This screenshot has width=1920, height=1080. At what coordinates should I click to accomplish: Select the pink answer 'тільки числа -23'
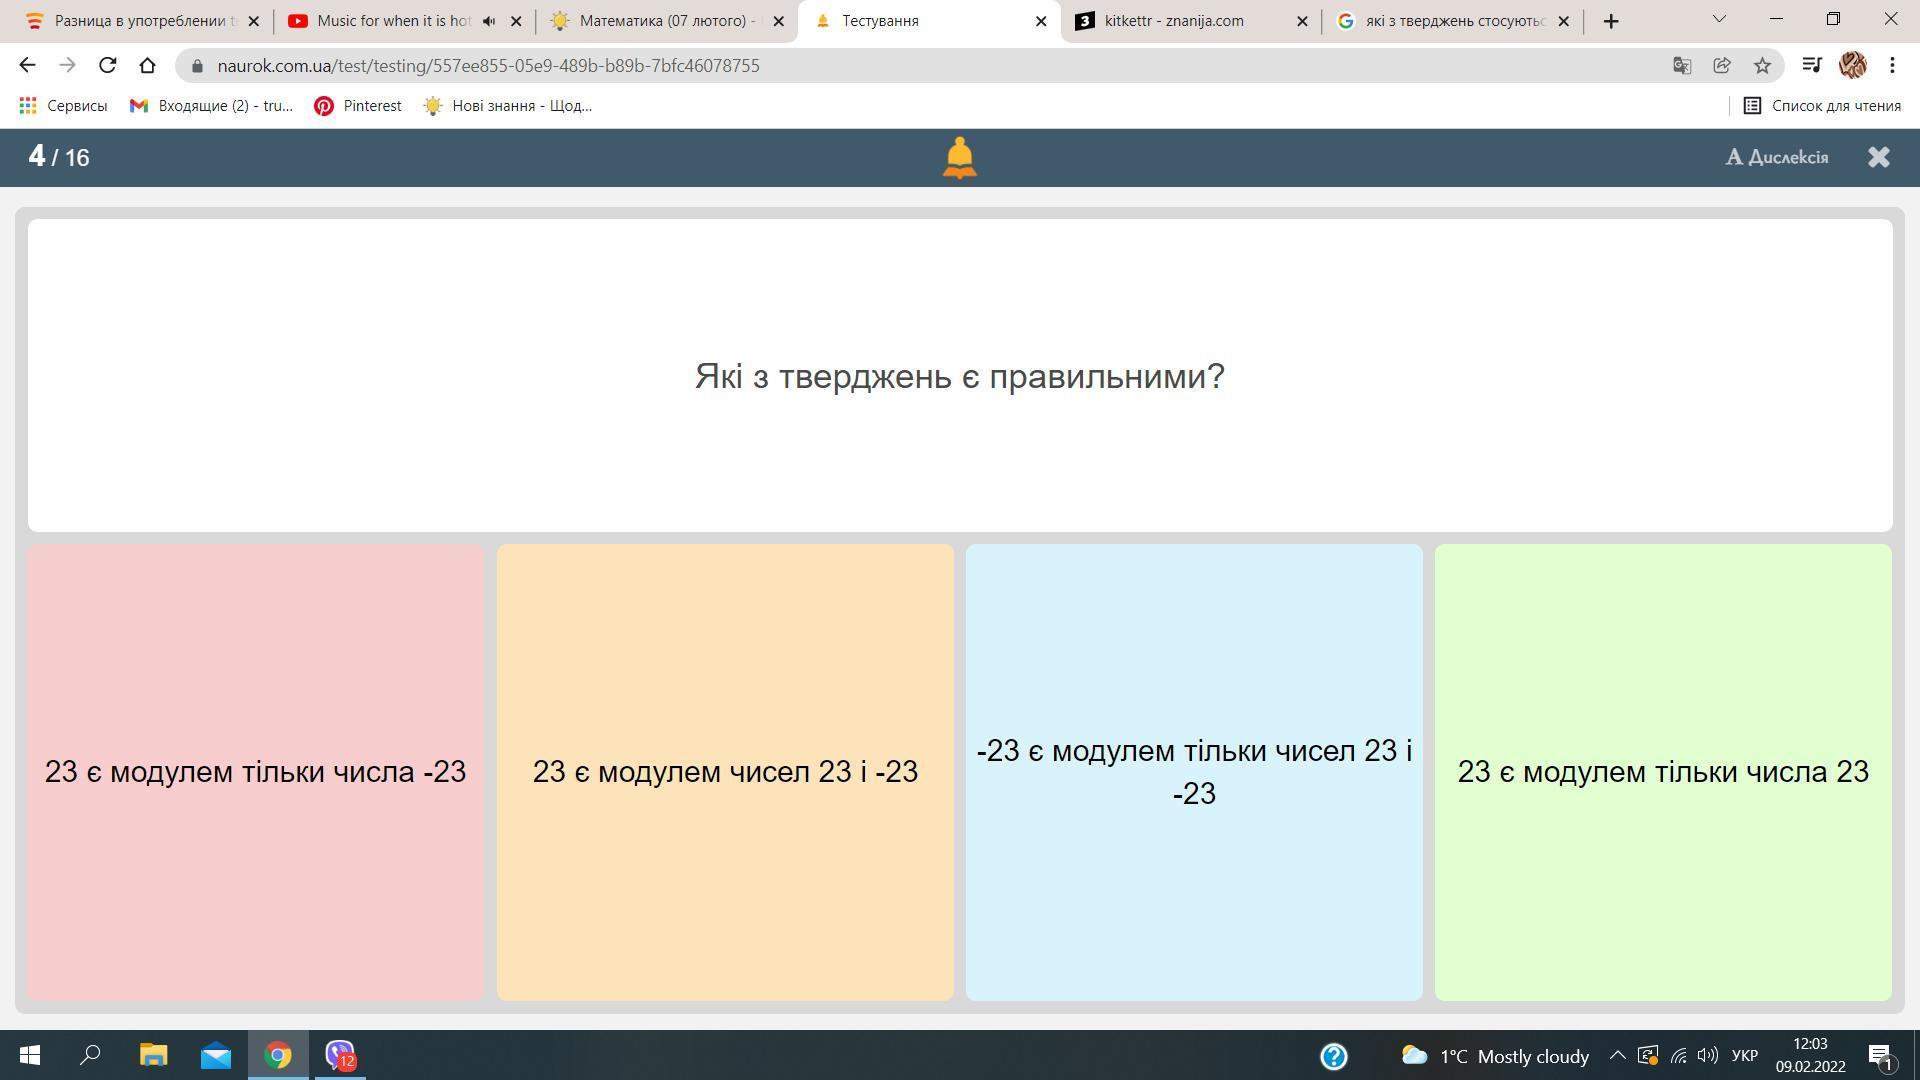click(x=255, y=772)
